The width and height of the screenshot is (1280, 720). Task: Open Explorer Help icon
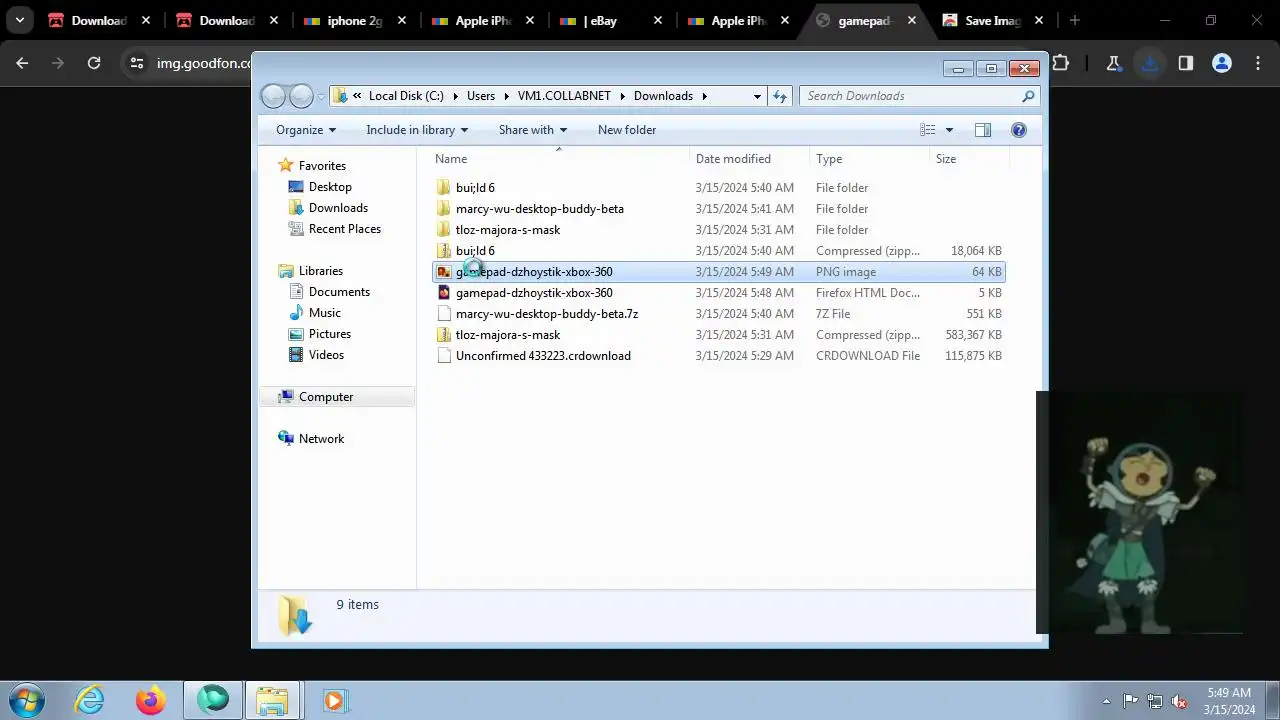1019,130
